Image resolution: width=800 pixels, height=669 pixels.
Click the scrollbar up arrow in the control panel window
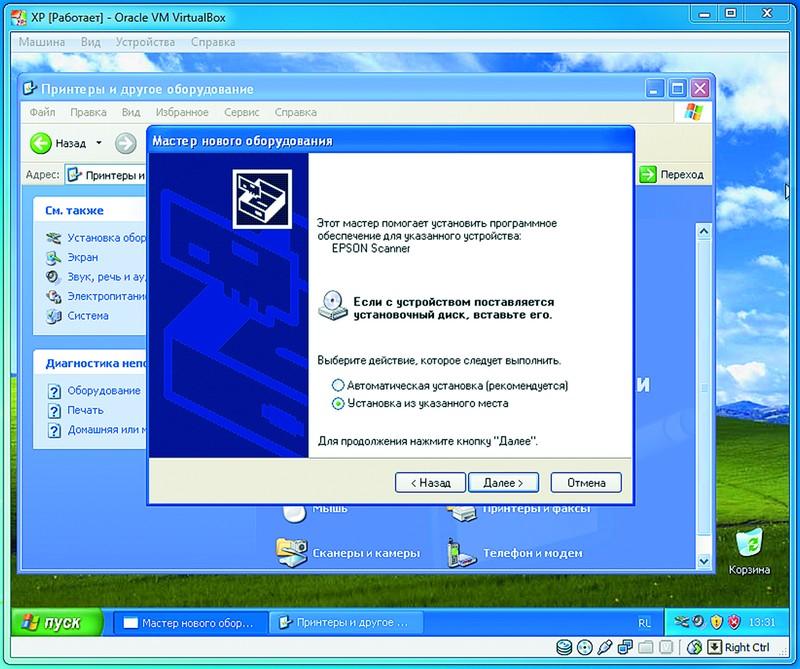[x=704, y=232]
